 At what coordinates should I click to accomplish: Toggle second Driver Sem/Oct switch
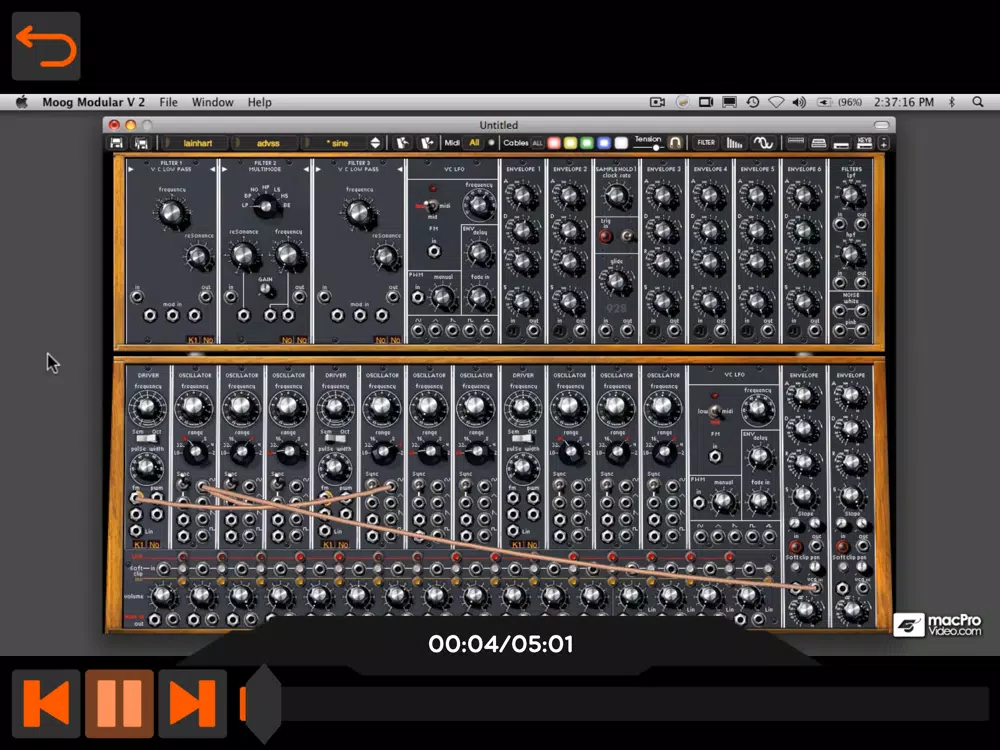tap(334, 438)
